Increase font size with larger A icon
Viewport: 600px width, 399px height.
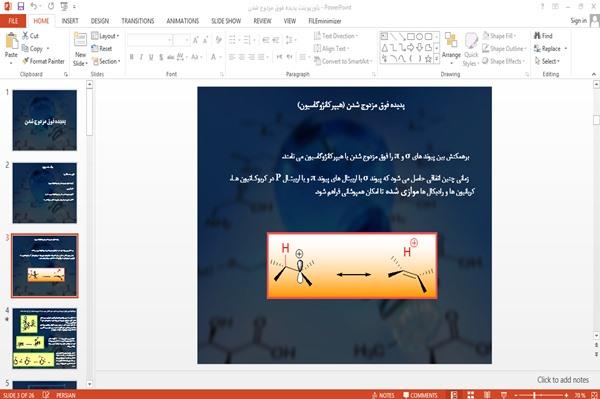tap(196, 40)
